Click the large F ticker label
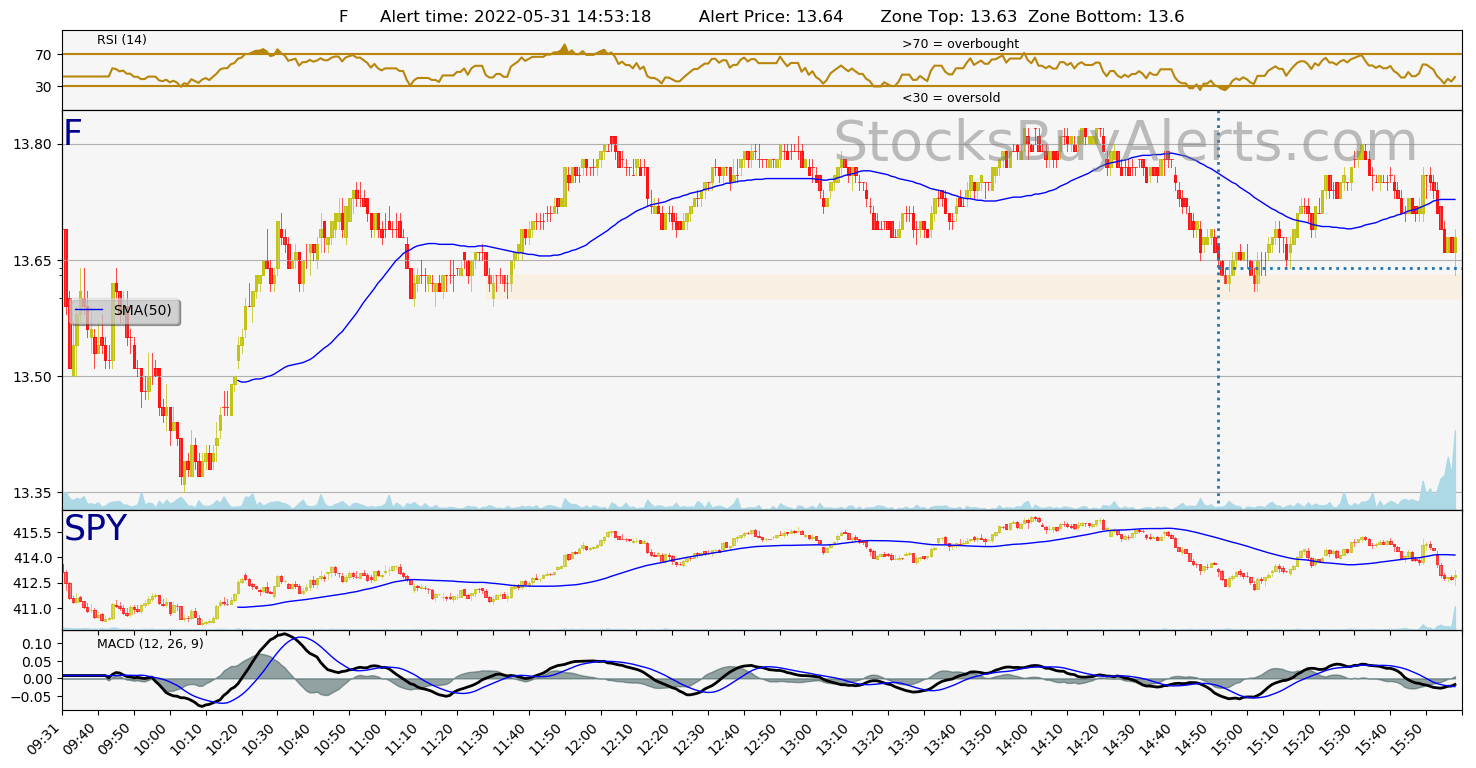Screen dimensions: 1476x768 pos(72,134)
